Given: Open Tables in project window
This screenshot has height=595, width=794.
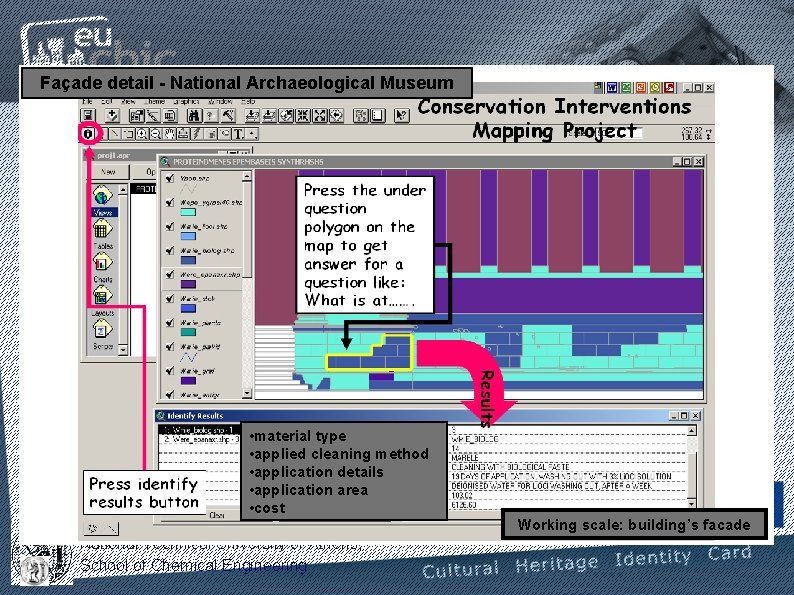Looking at the screenshot, I should pos(103,235).
